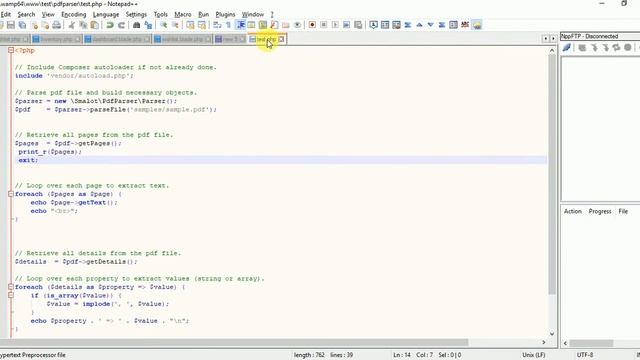Click the NppFTP refresh icon

616,48
